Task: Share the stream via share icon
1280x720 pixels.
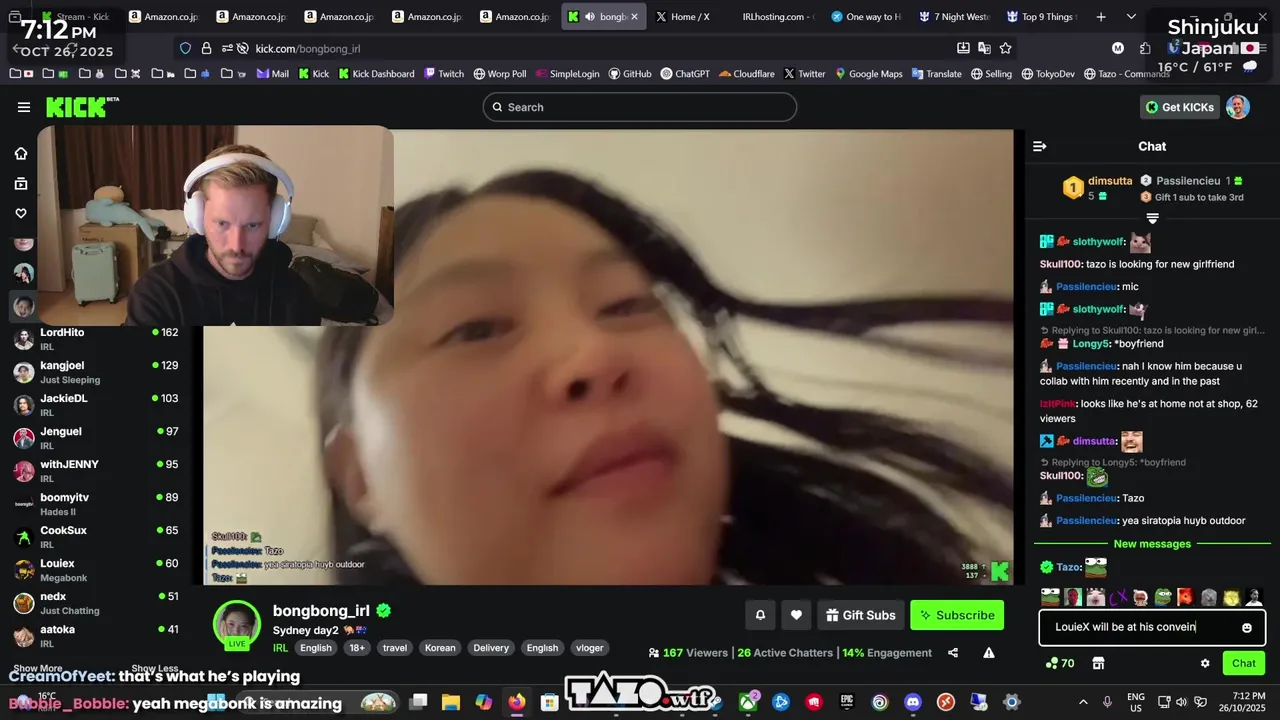Action: pyautogui.click(x=953, y=653)
